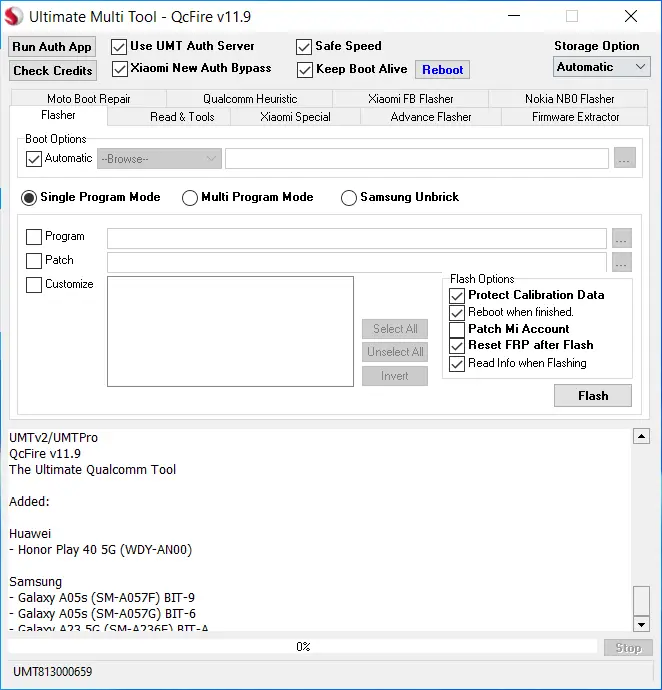Click the Stop button
The width and height of the screenshot is (662, 690).
coord(628,648)
